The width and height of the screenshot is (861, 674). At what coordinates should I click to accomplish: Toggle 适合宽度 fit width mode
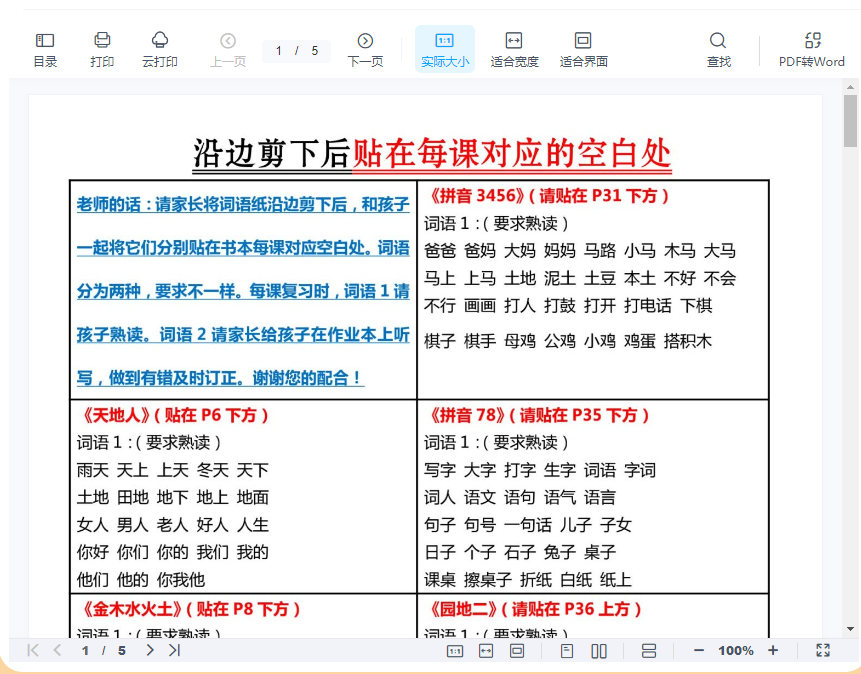click(x=514, y=49)
